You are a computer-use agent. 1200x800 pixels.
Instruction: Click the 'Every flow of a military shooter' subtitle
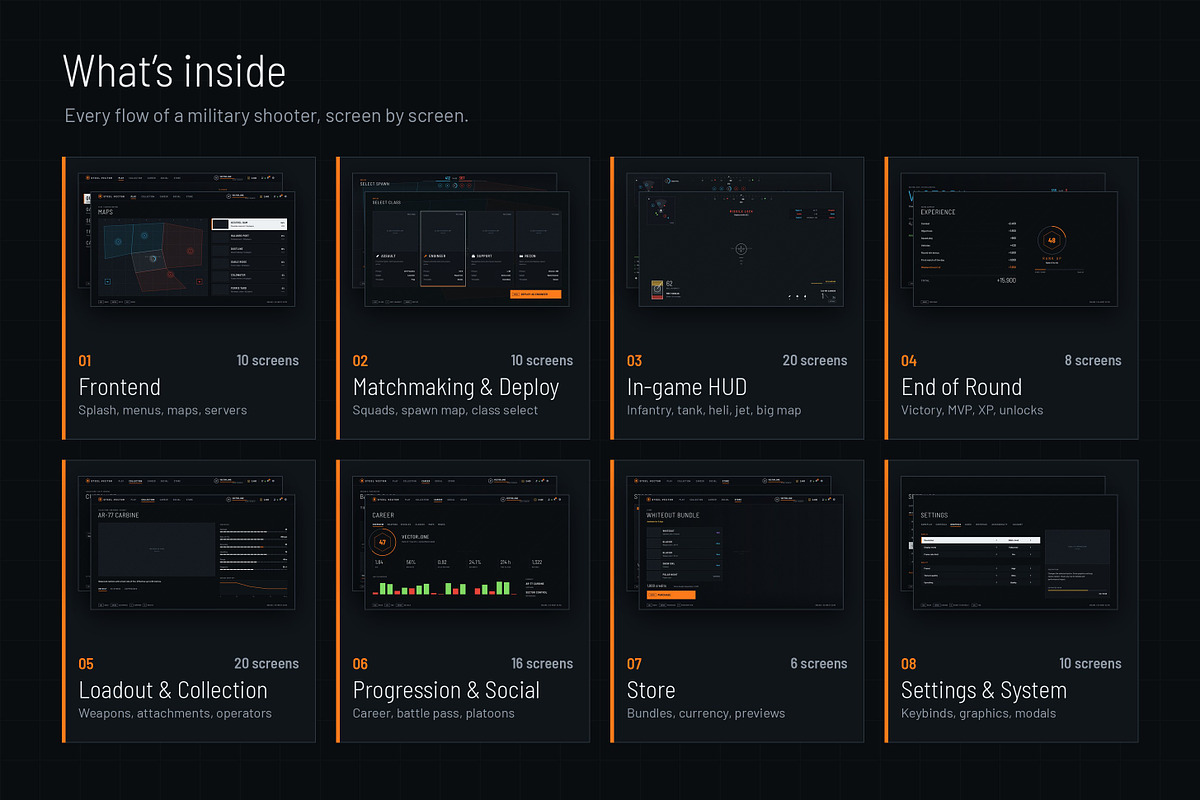pyautogui.click(x=266, y=116)
